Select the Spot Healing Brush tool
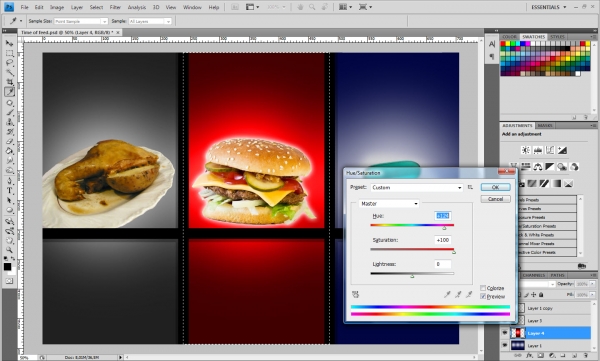 pos(9,103)
